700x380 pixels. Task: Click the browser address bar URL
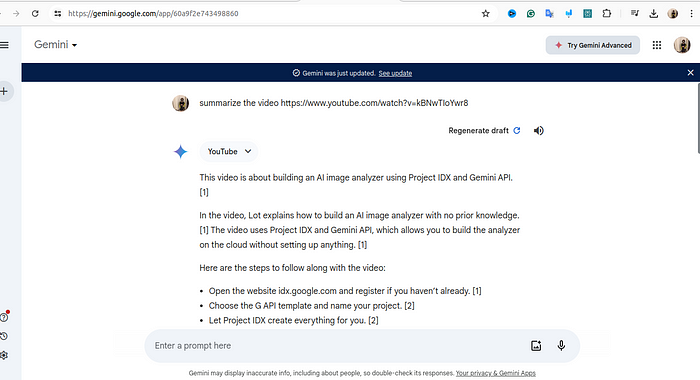[x=153, y=13]
